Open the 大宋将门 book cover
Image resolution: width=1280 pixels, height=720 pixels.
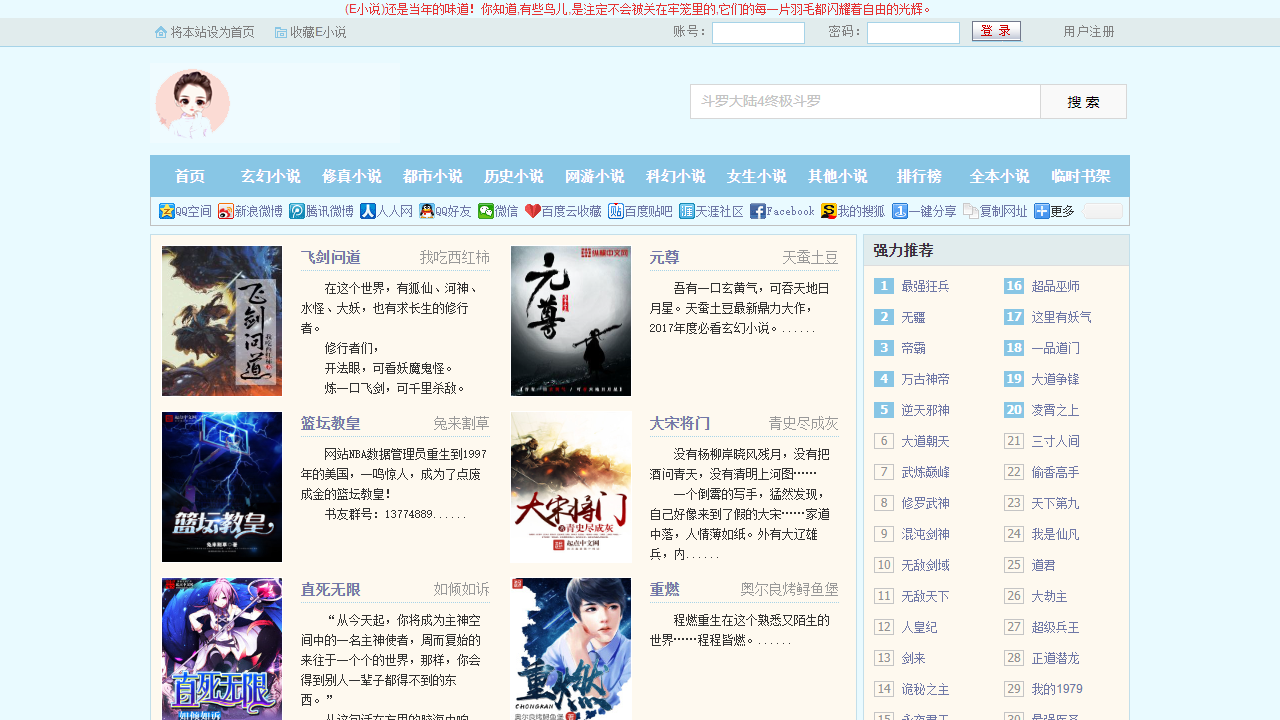pyautogui.click(x=571, y=487)
